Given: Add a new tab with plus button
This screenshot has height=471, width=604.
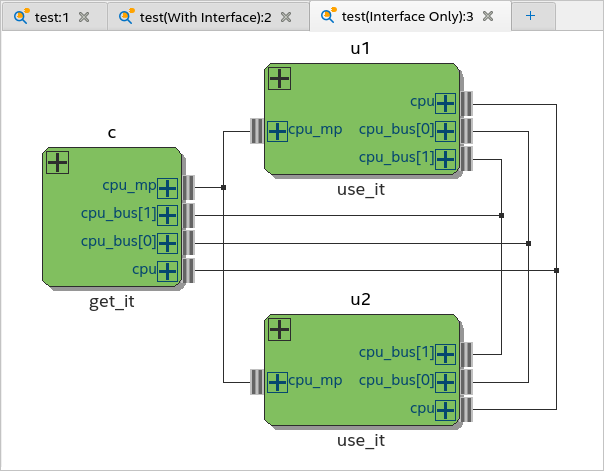Looking at the screenshot, I should click(x=530, y=16).
